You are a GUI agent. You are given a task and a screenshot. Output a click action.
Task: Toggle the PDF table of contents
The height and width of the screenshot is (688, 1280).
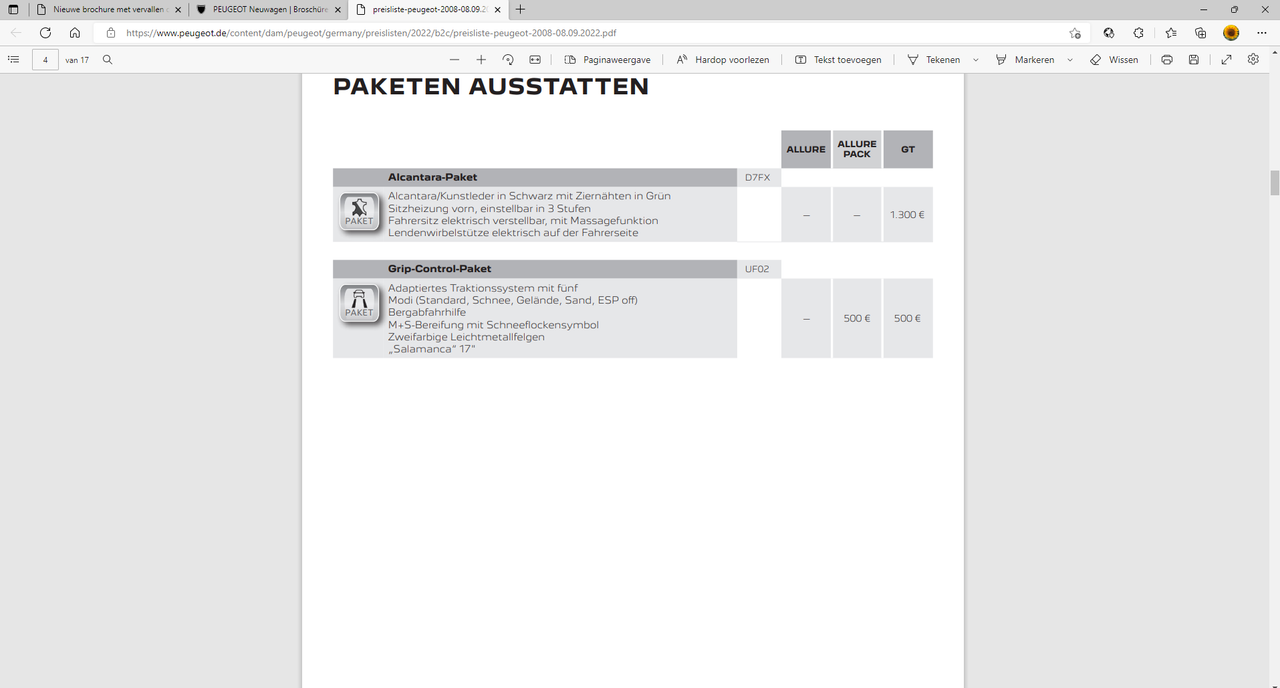(13, 60)
